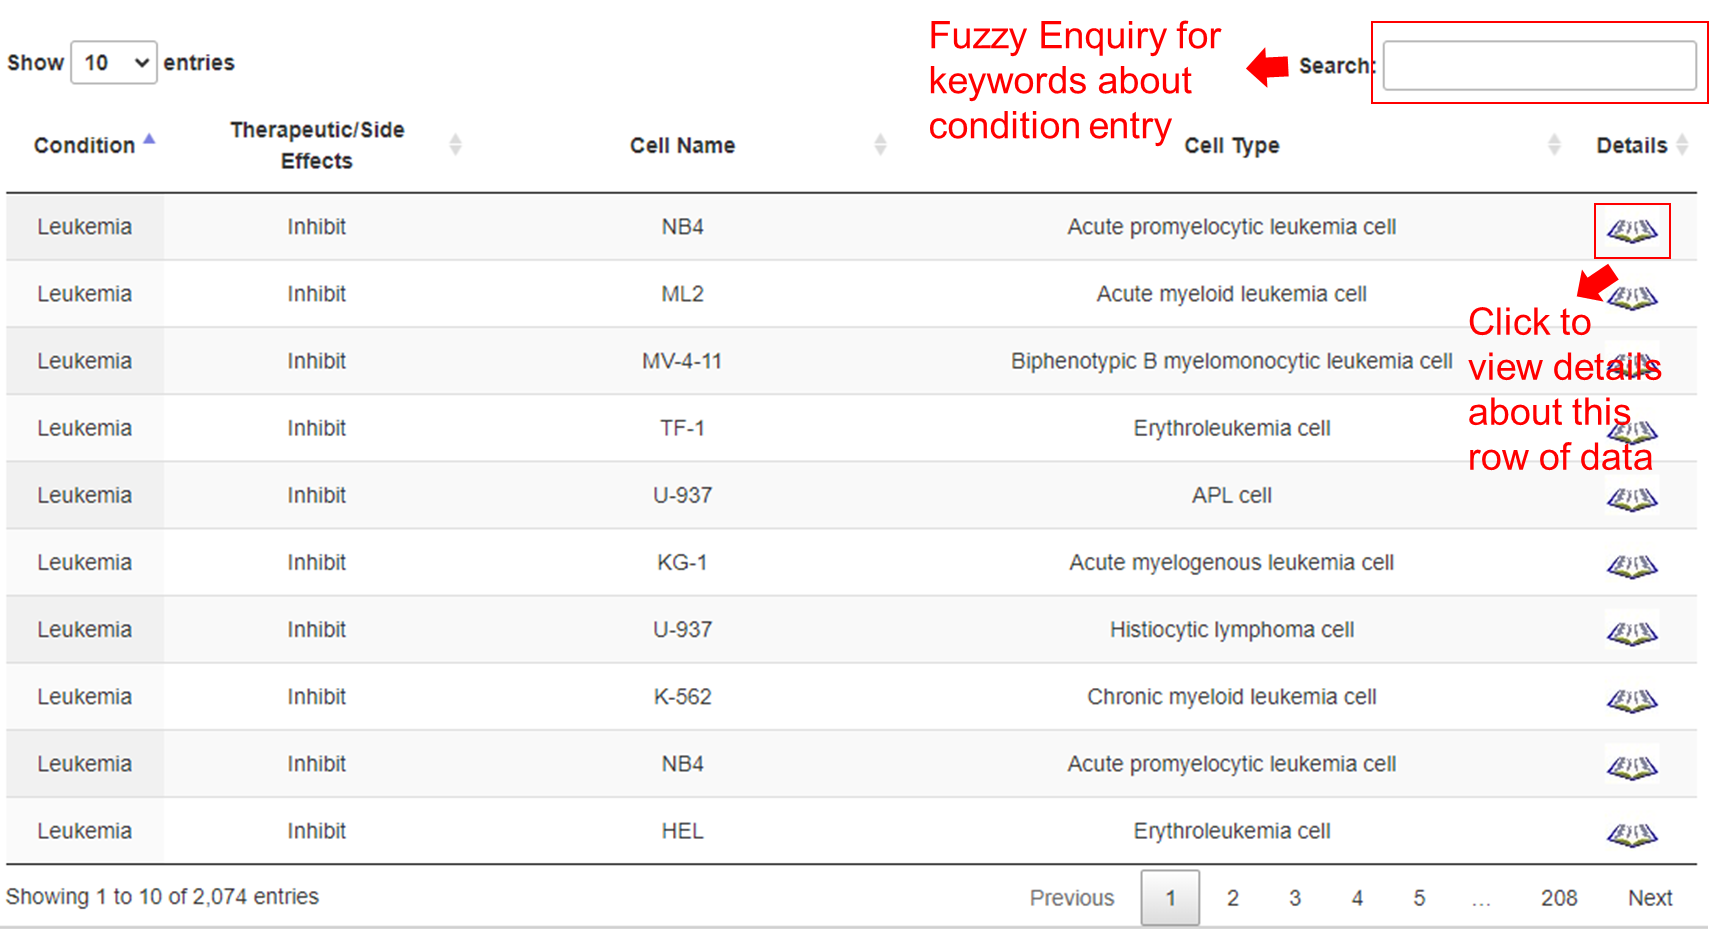Click the Next pagination link
Screen dimensions: 1709x929
1650,898
